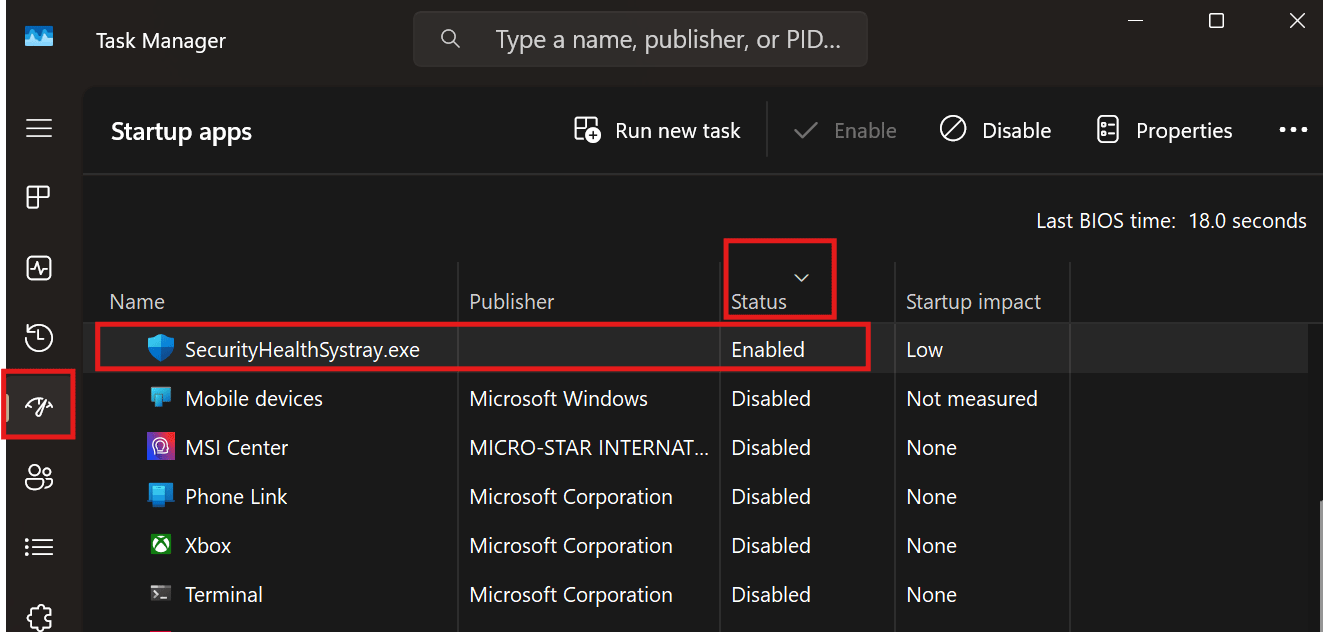Open the more options ellipsis menu
This screenshot has height=632, width=1323.
pos(1293,130)
